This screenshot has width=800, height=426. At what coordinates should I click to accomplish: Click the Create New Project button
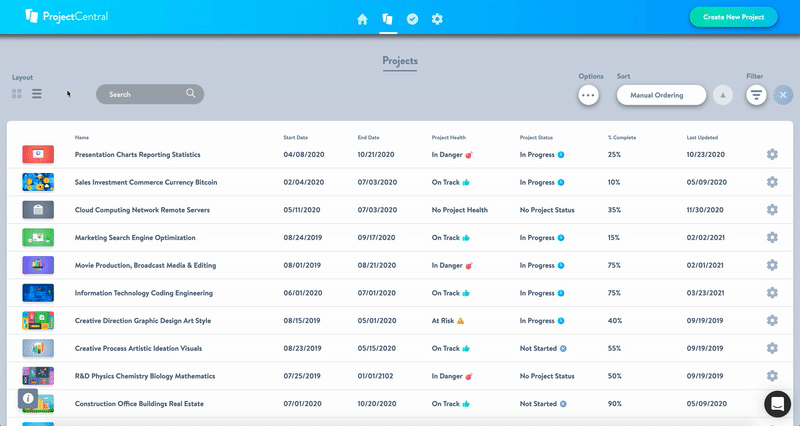(x=734, y=17)
